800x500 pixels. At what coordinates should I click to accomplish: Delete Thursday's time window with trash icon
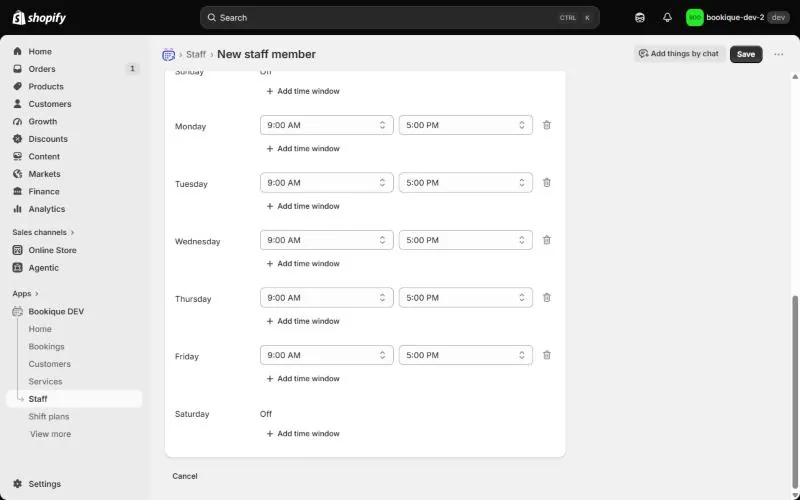(546, 297)
